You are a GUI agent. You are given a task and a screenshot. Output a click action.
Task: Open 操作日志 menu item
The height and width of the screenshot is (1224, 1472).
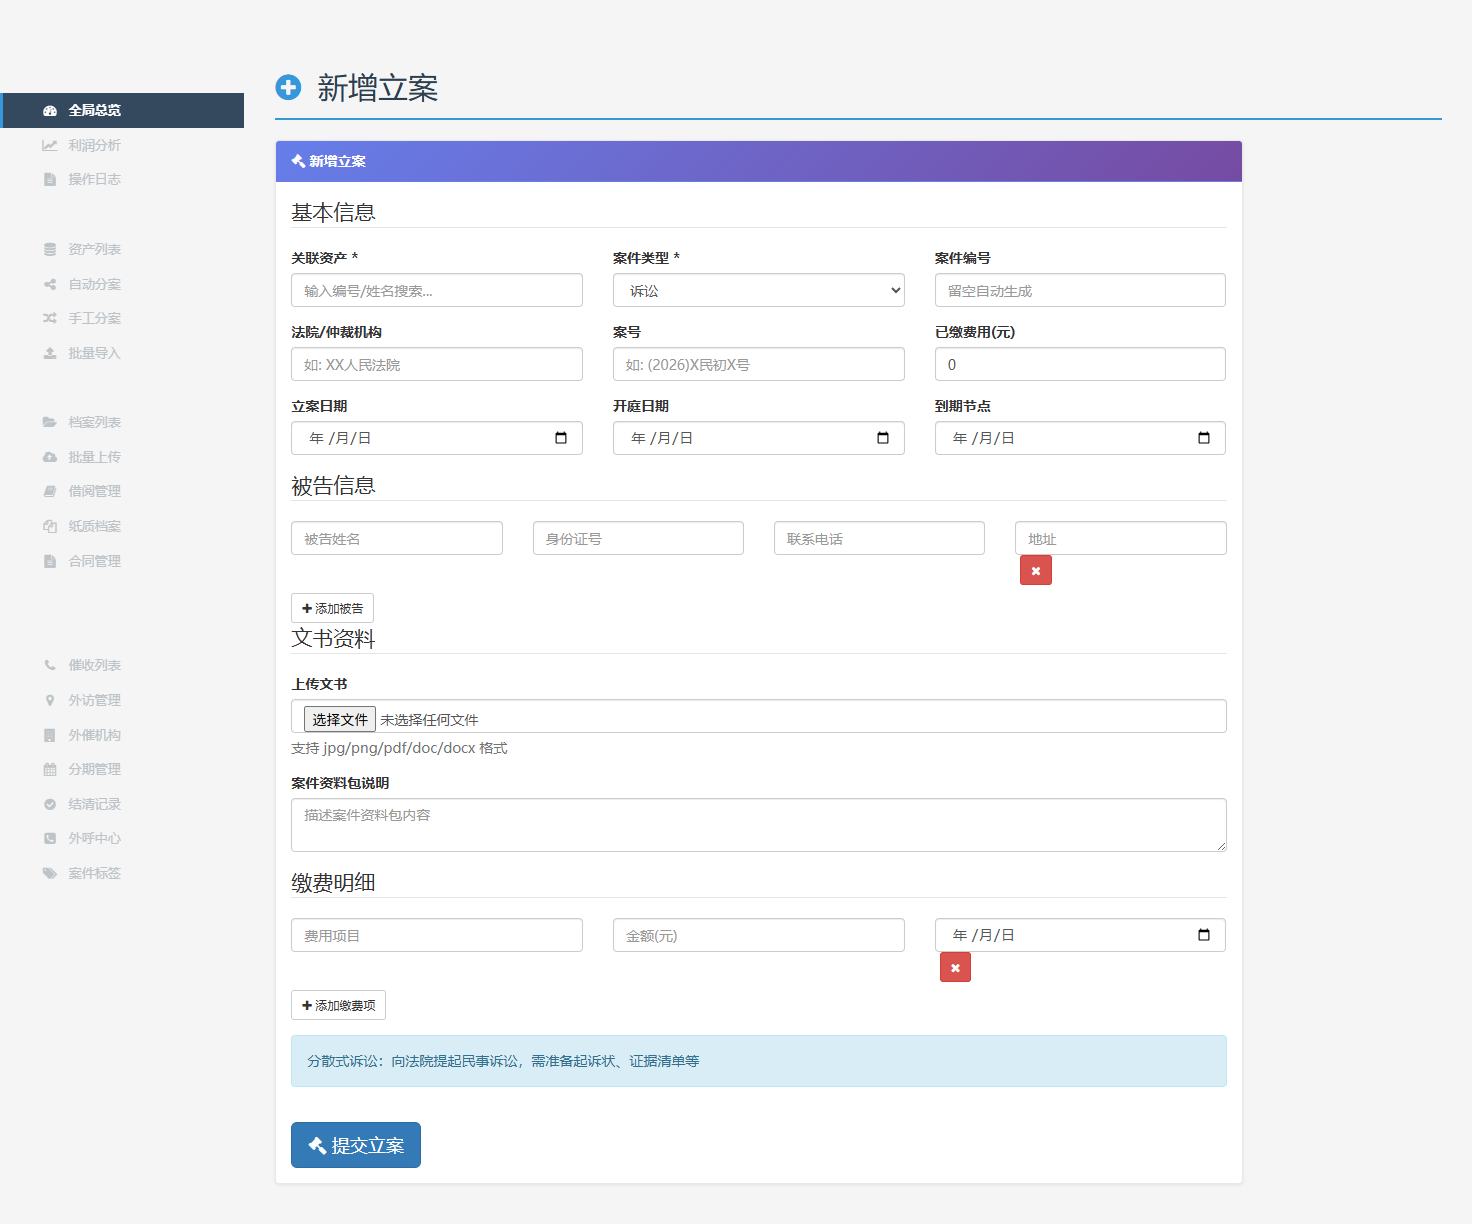tap(123, 179)
